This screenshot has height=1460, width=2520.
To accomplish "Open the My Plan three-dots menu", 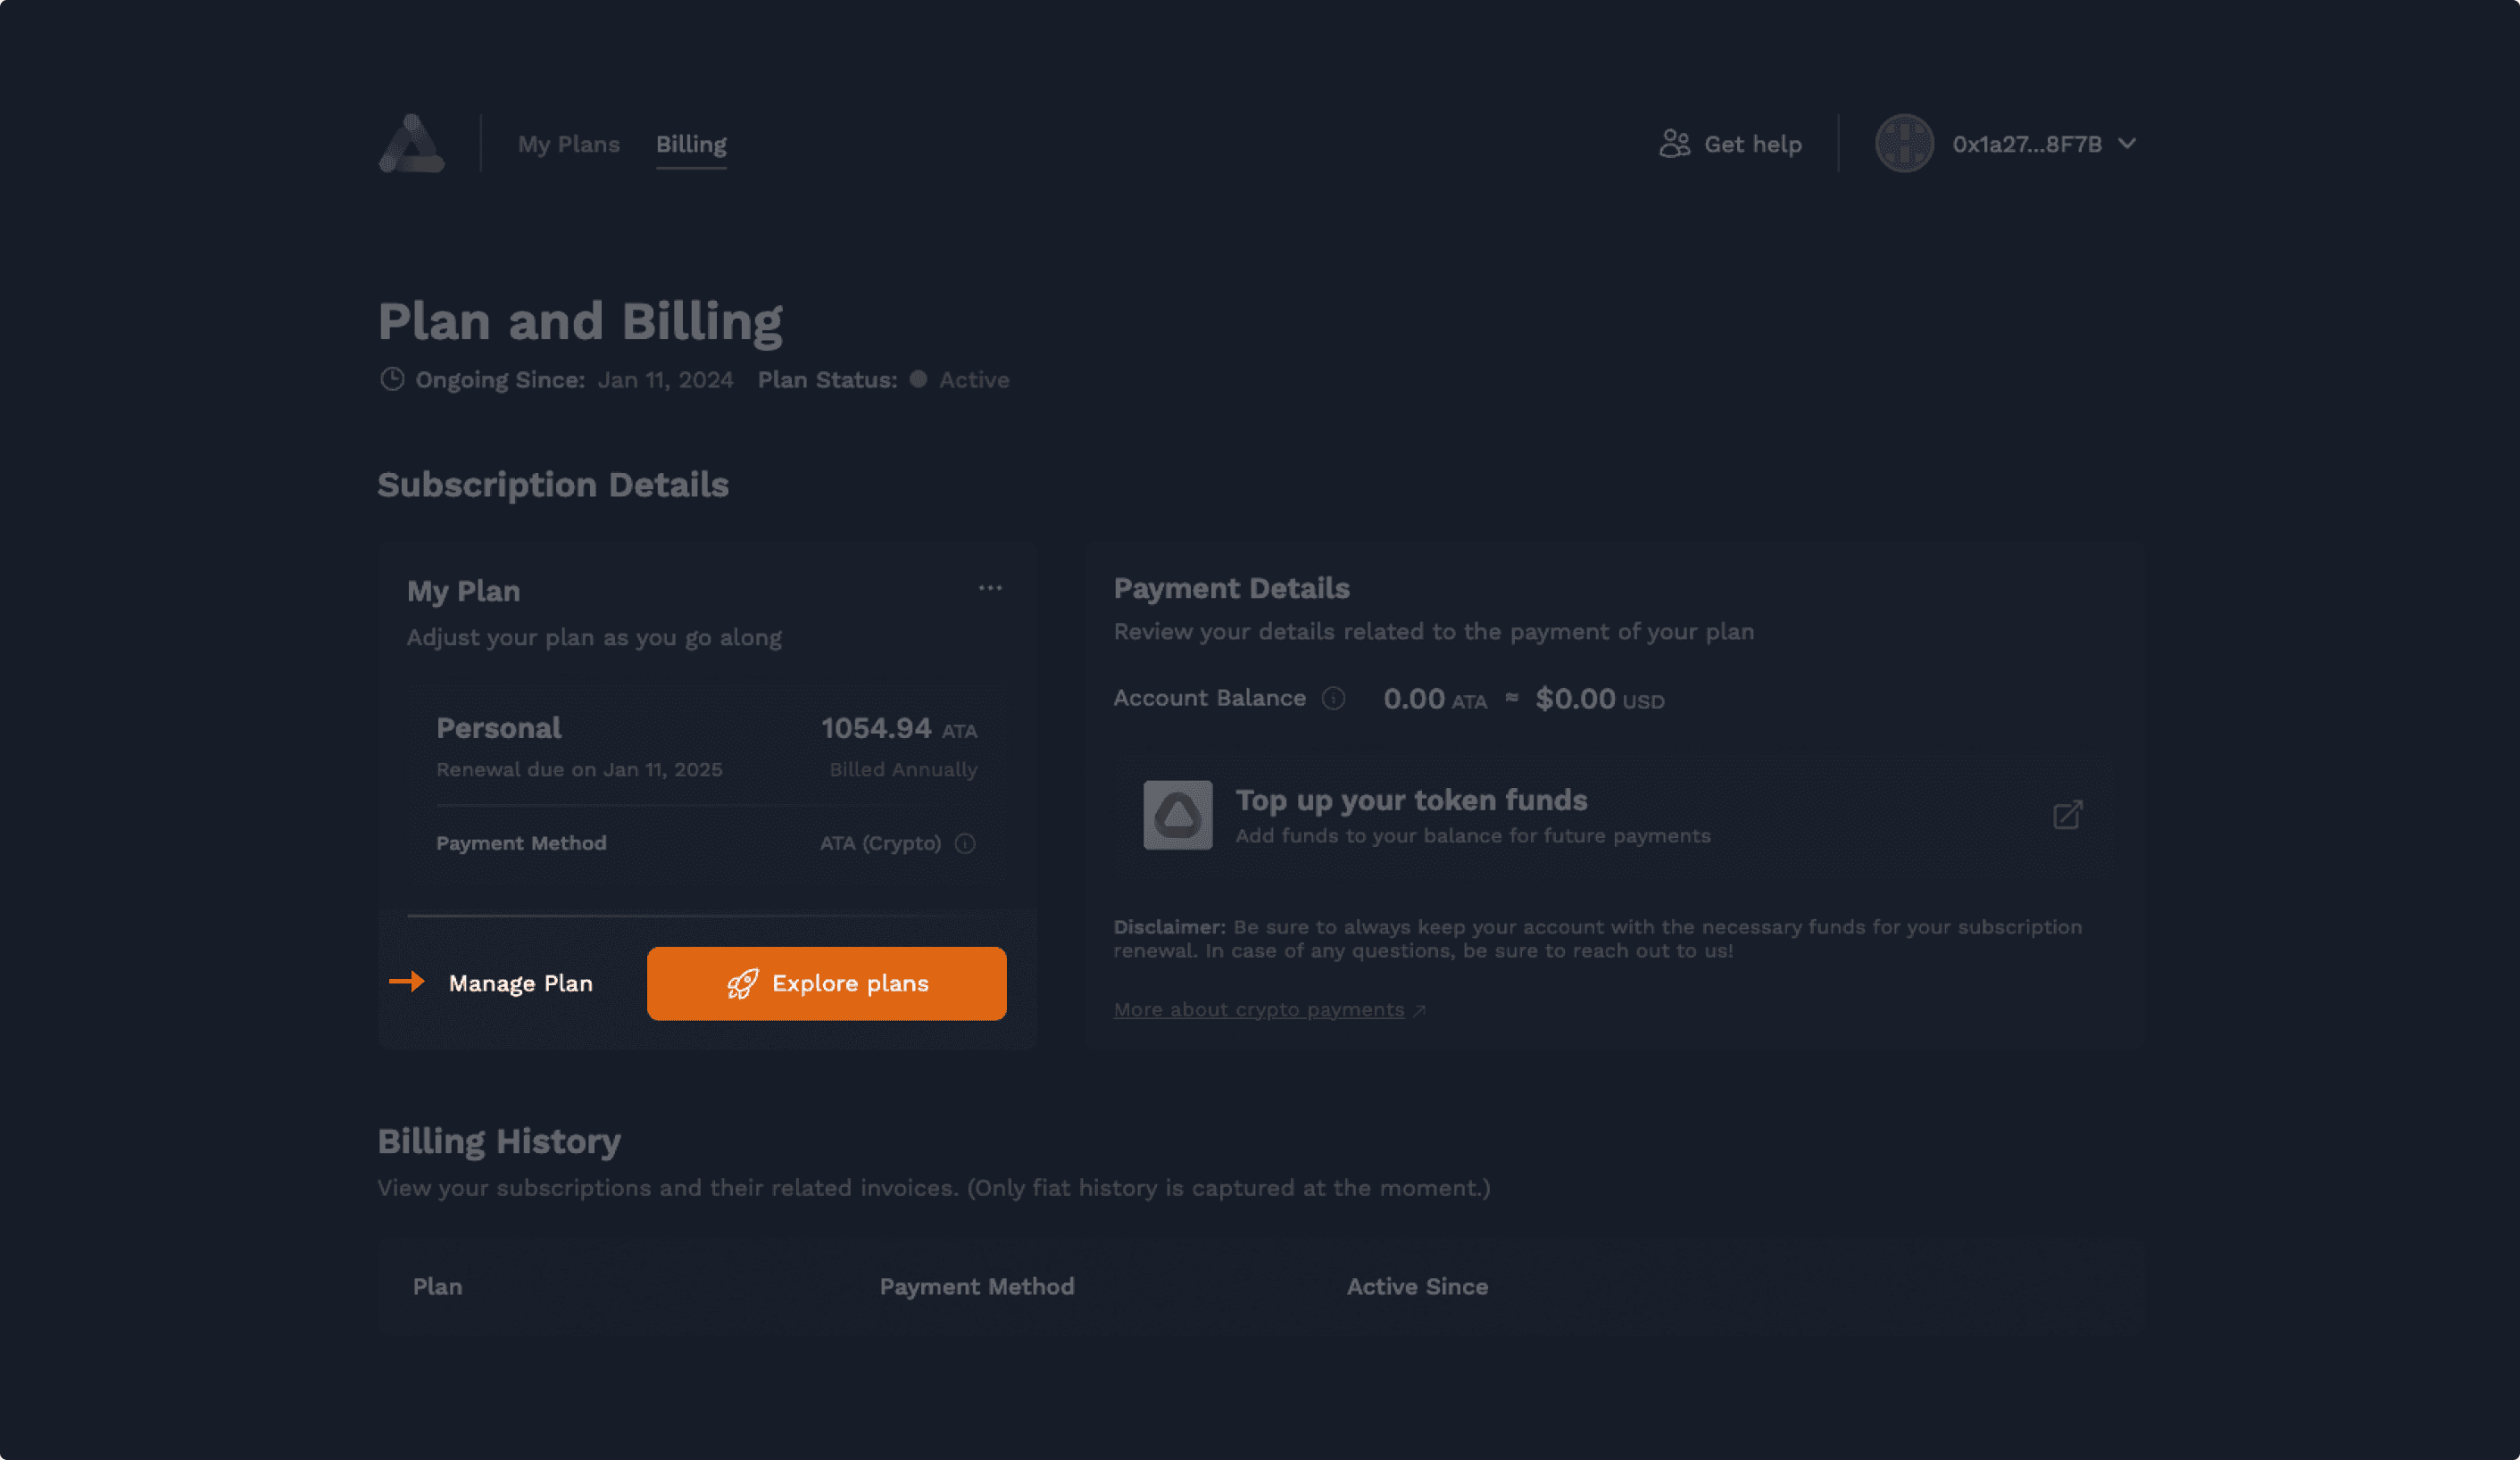I will (990, 588).
